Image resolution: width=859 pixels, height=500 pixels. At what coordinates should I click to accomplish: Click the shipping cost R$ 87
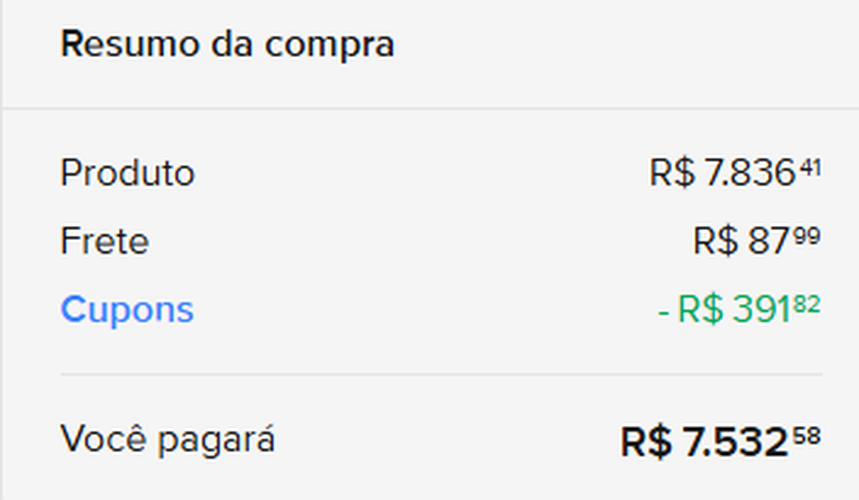[x=741, y=242]
